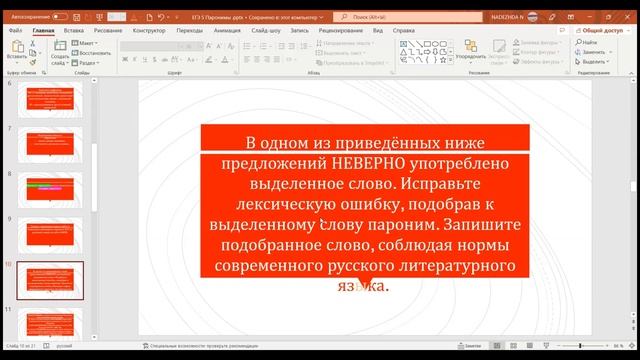Open the Выделить select dropdown
Image resolution: width=640 pixels, height=360 pixels.
592,62
